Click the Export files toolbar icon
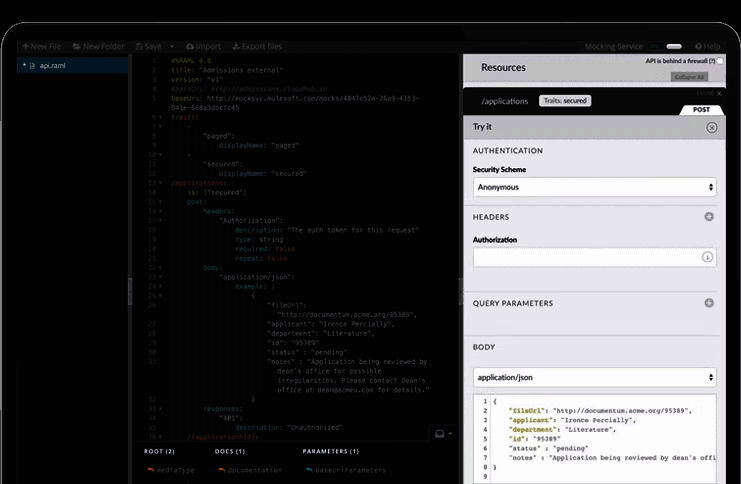 pyautogui.click(x=236, y=46)
